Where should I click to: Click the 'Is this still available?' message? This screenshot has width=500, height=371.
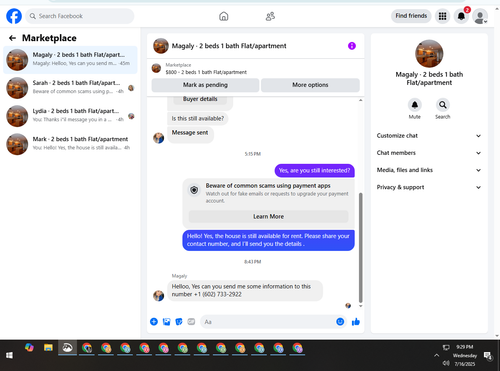point(198,118)
